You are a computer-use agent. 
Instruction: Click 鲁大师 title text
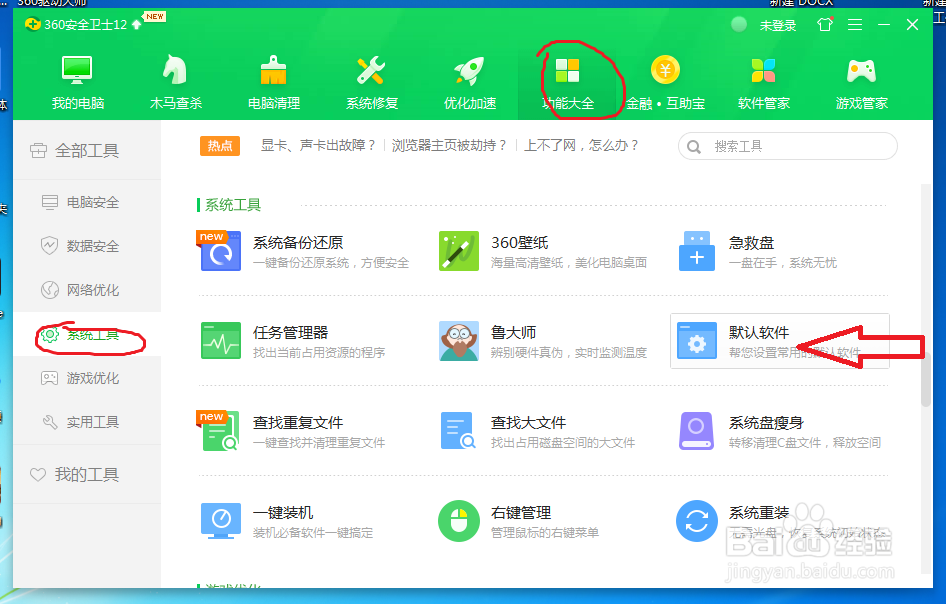(513, 332)
